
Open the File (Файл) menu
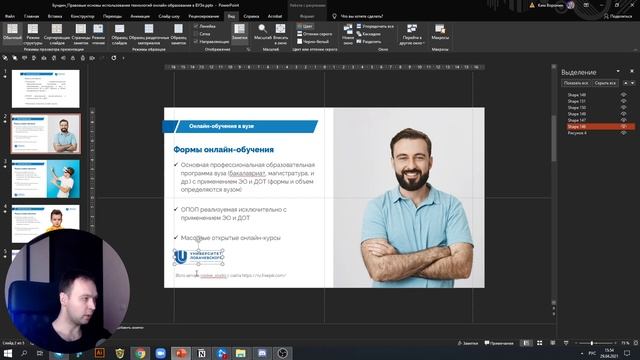[10, 16]
